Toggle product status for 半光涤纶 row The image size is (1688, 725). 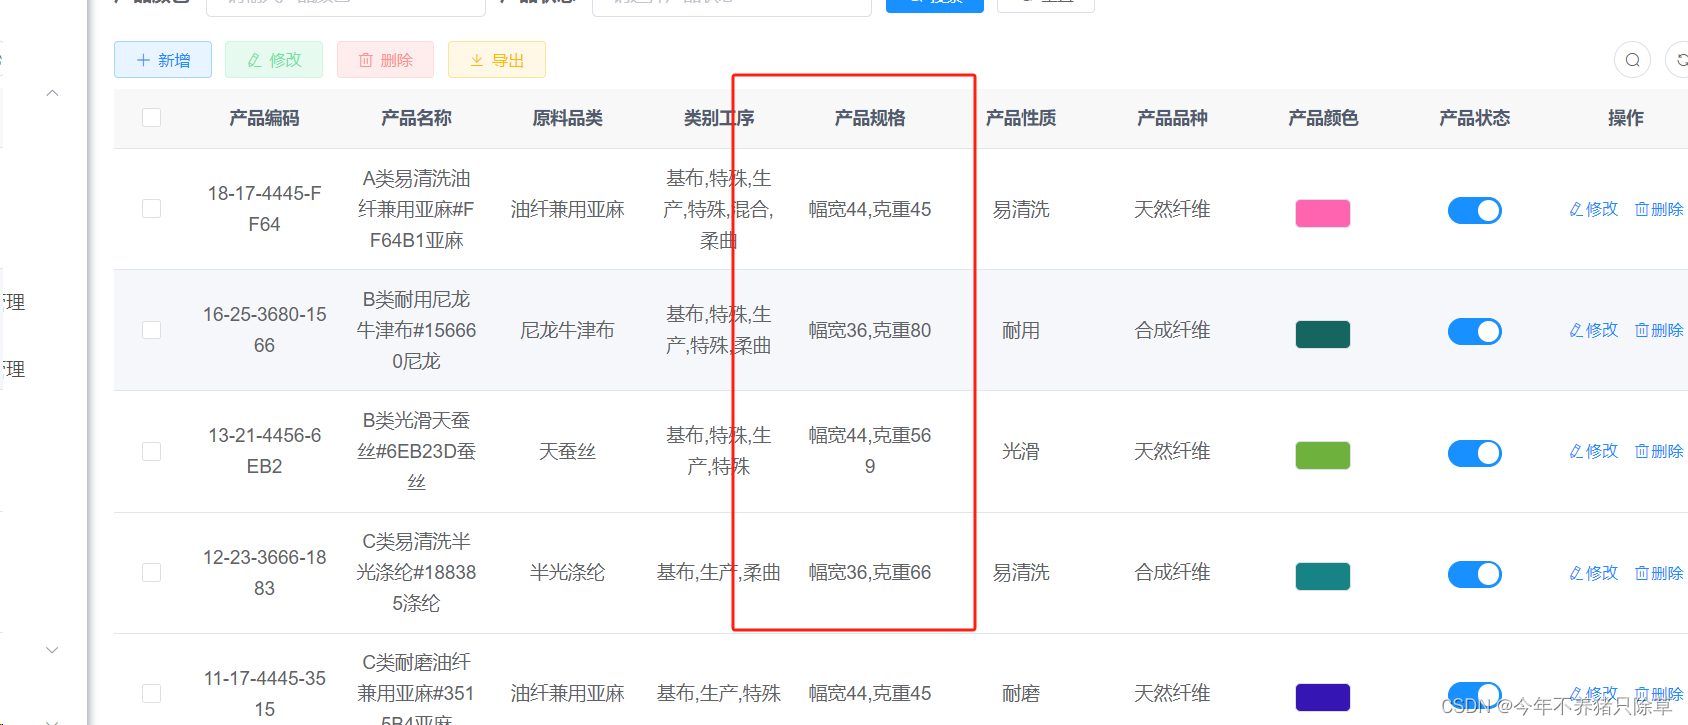pos(1474,574)
